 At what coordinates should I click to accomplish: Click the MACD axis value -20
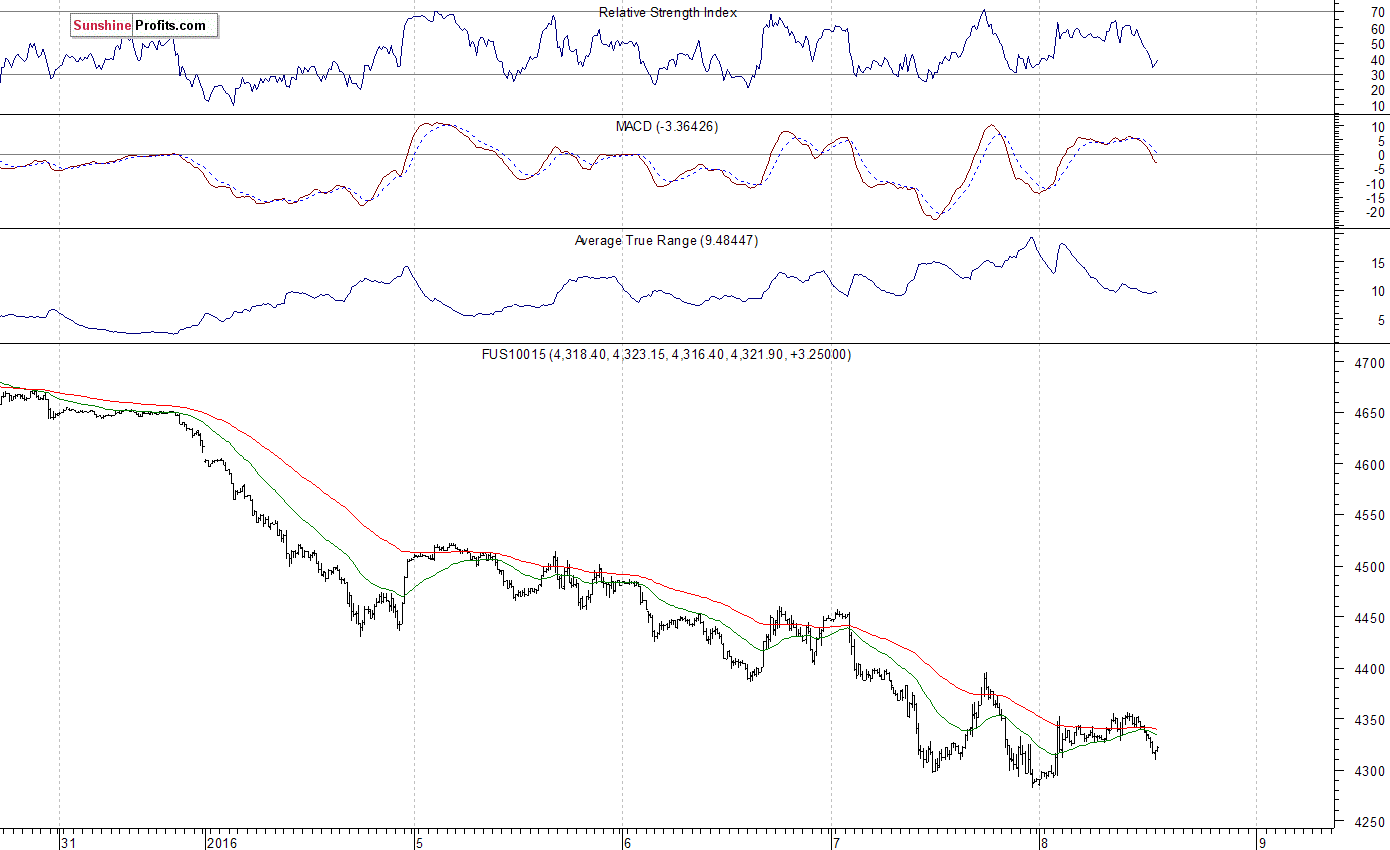(x=1375, y=212)
